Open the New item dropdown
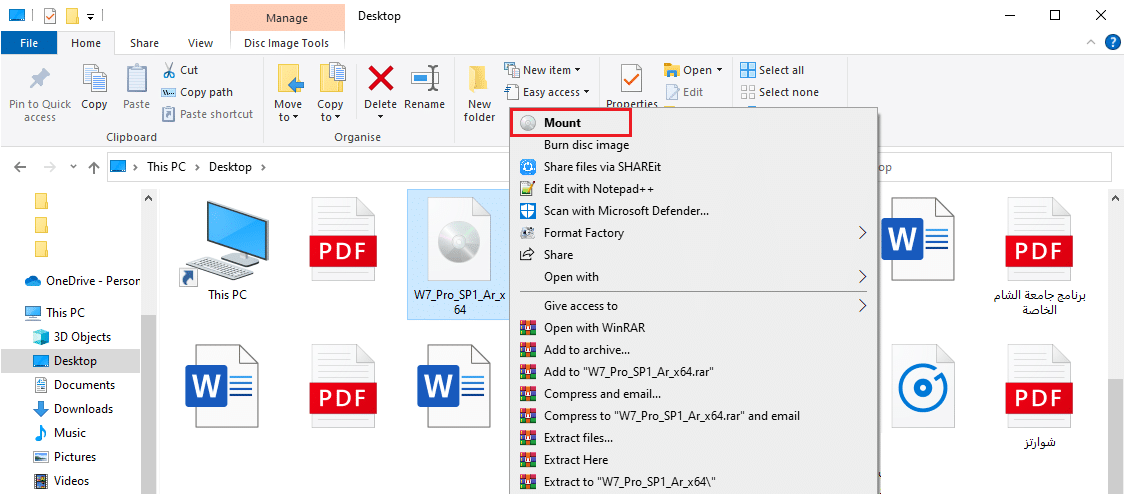Viewport: 1124px width, 494px height. tap(551, 70)
